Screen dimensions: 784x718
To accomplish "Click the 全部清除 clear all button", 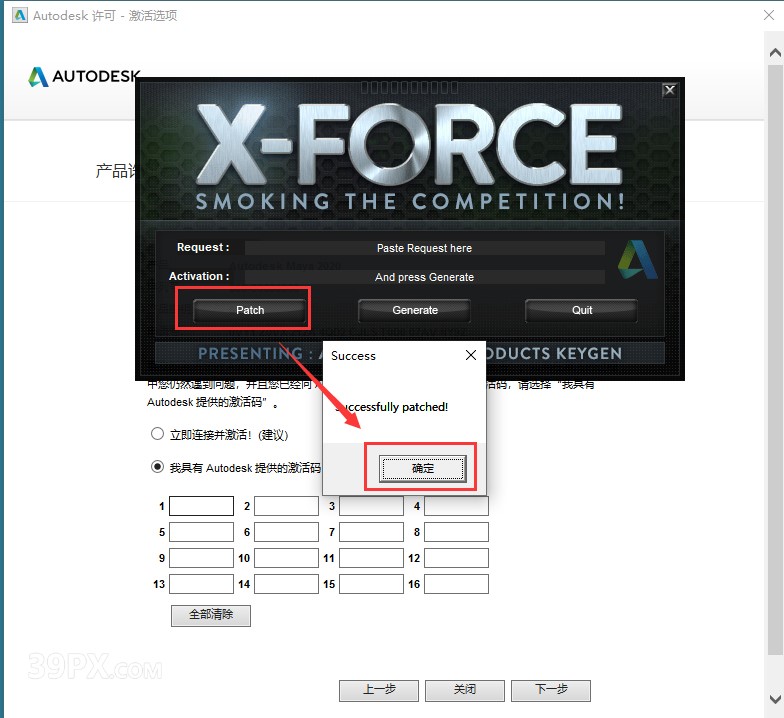I will (211, 616).
